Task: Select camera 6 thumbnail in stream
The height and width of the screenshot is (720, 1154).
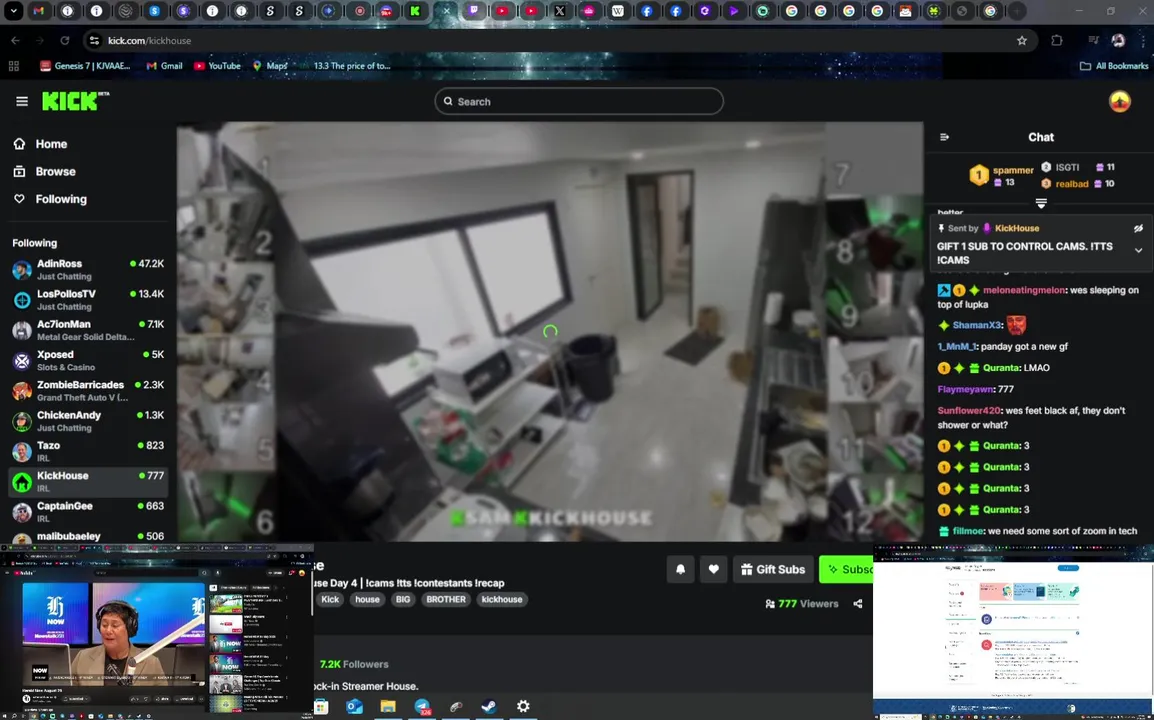Action: [225, 507]
